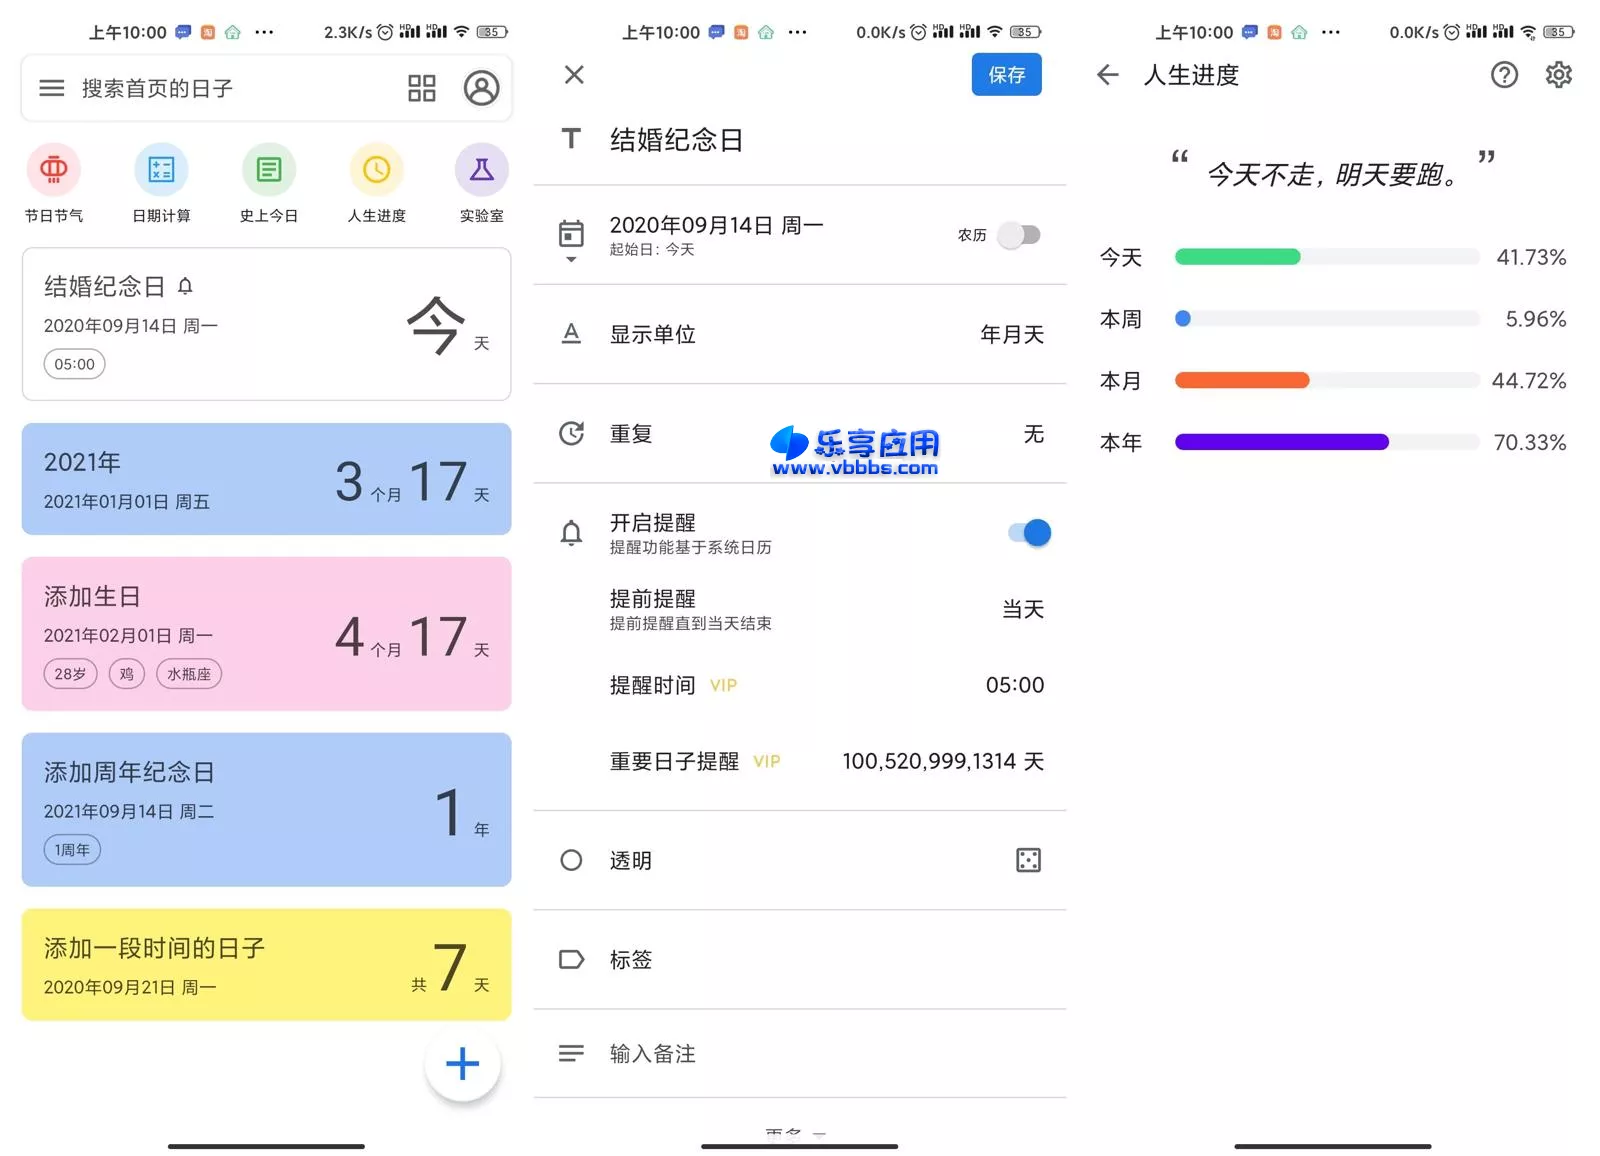This screenshot has width=1600, height=1156.
Task: Open the 重复 repeat option showing 无
Action: [x=800, y=434]
